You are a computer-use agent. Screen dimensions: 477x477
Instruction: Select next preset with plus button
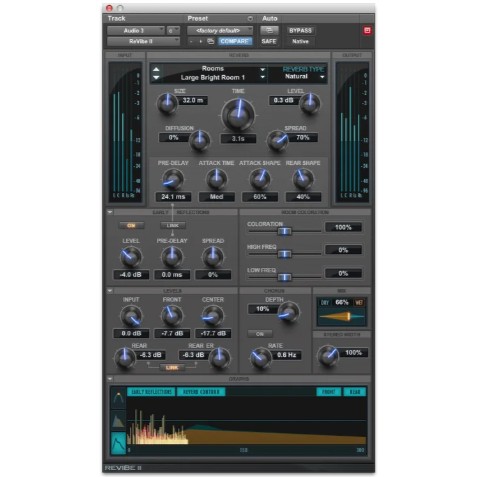click(200, 41)
